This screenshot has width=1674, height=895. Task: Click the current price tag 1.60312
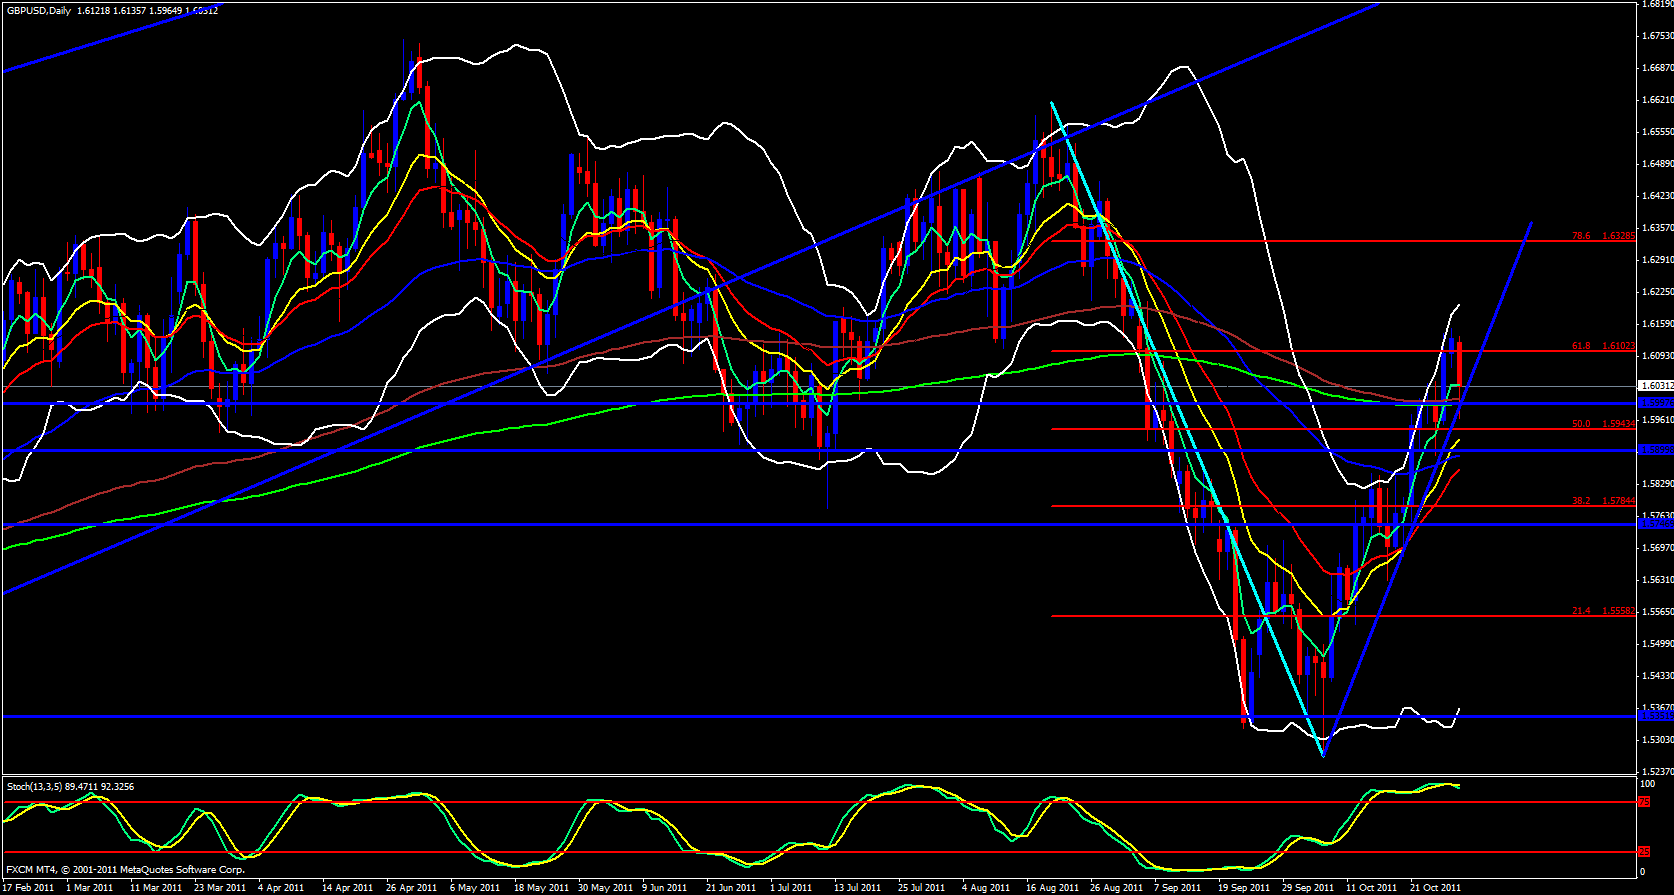click(1656, 386)
